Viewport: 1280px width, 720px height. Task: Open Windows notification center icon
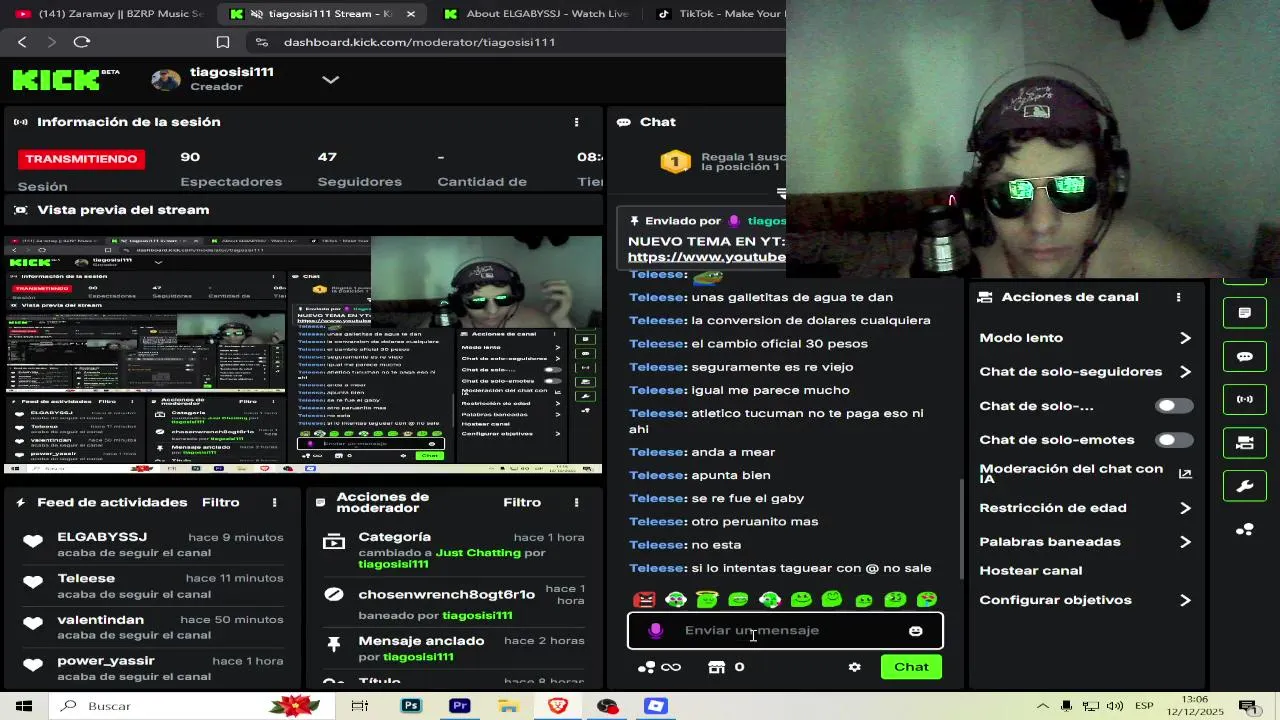coord(1248,706)
